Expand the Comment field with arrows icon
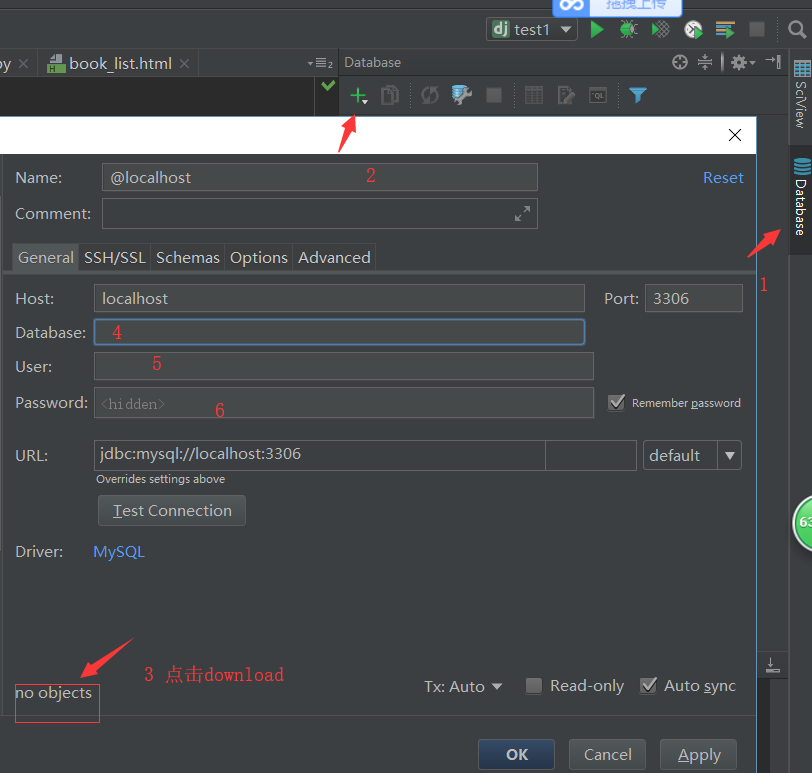The image size is (812, 773). [x=522, y=213]
